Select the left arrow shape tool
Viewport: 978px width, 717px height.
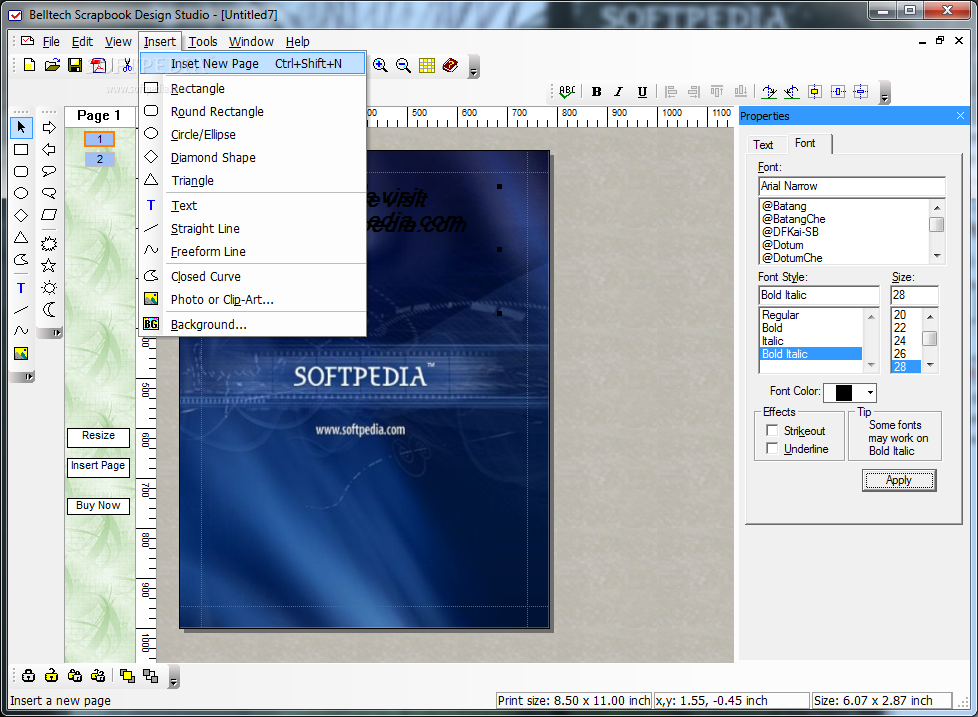pos(49,150)
